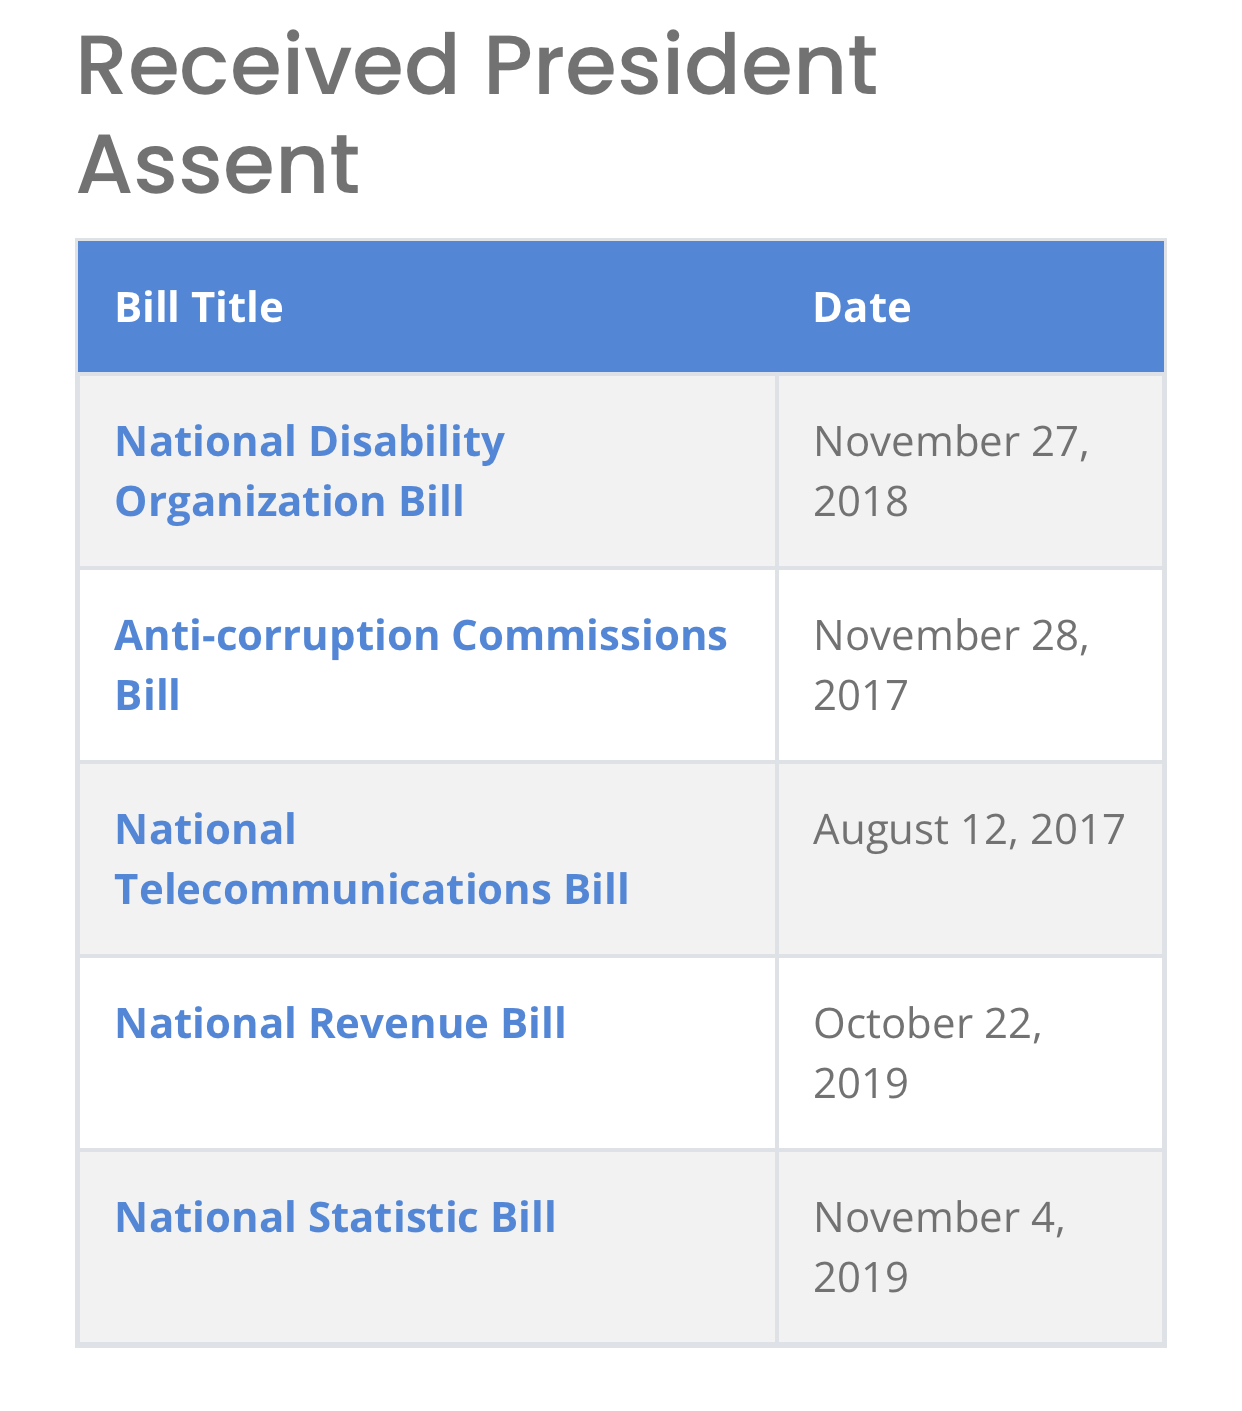Screen dimensions: 1242x1411
Task: Select the November 28, 2017 date cell
Action: pyautogui.click(x=950, y=664)
